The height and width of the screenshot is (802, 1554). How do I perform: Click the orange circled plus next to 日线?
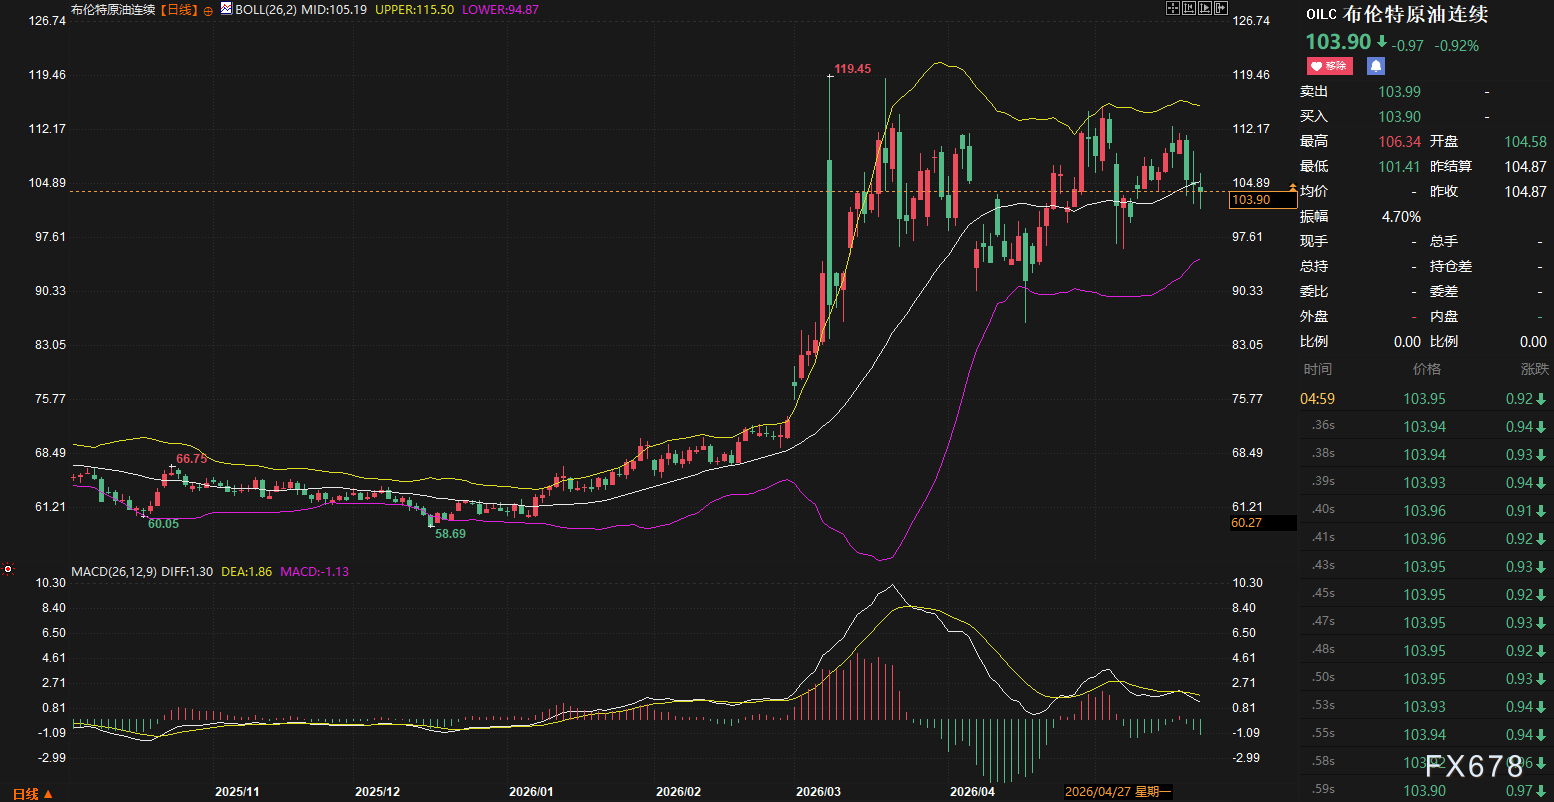point(208,10)
